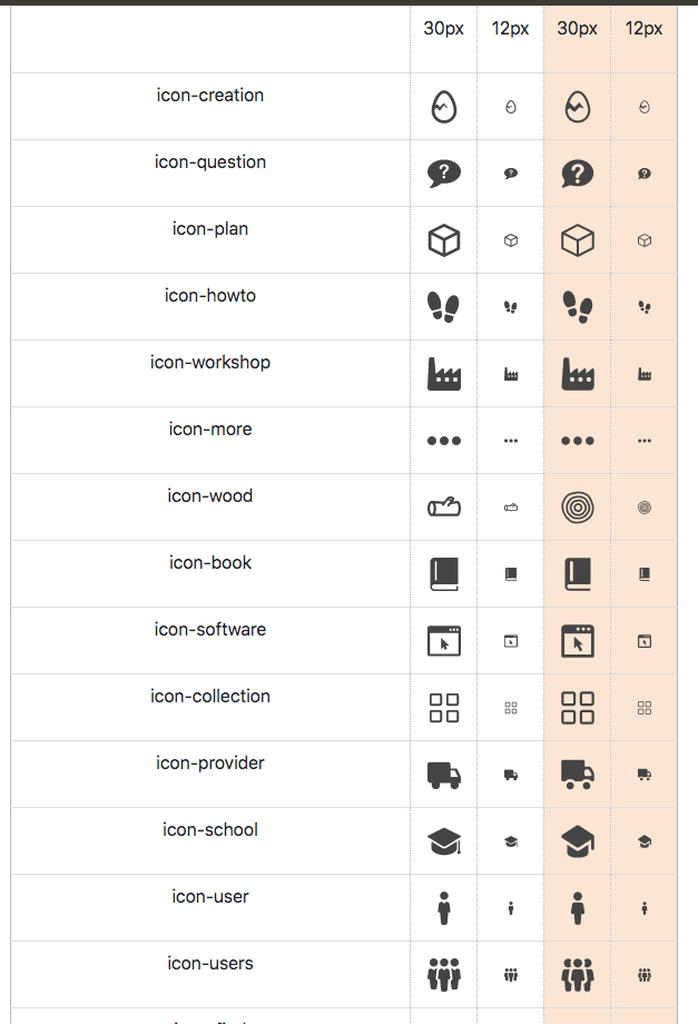Select the concentric rings wood icon

[x=578, y=507]
